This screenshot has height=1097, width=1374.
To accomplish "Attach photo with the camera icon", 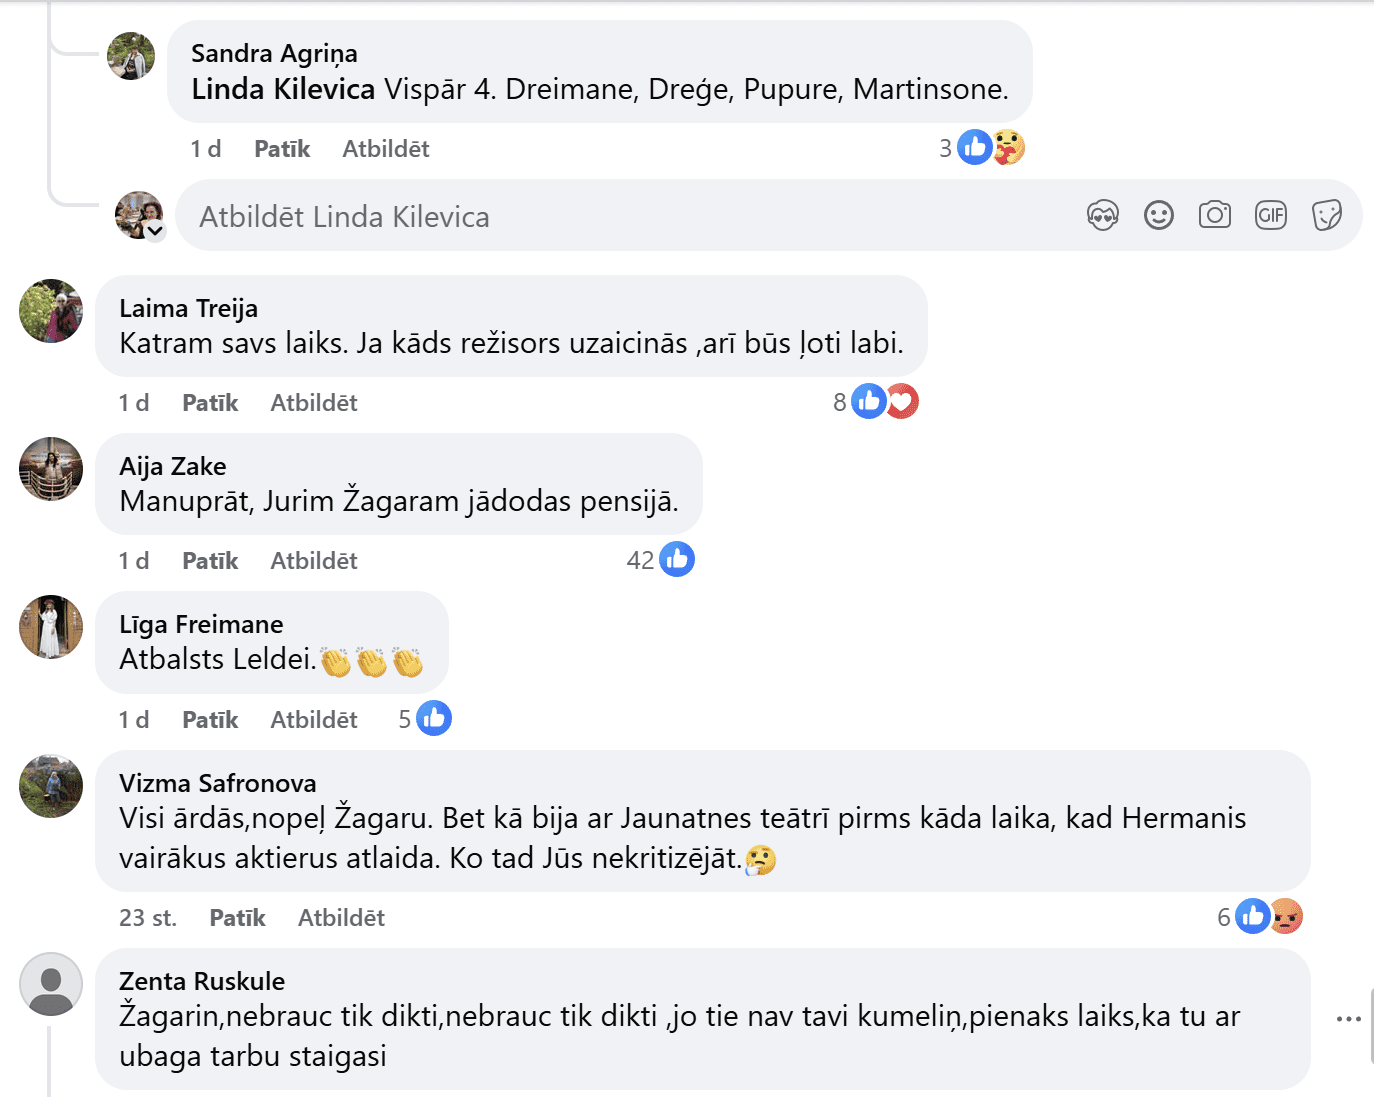I will (x=1214, y=215).
